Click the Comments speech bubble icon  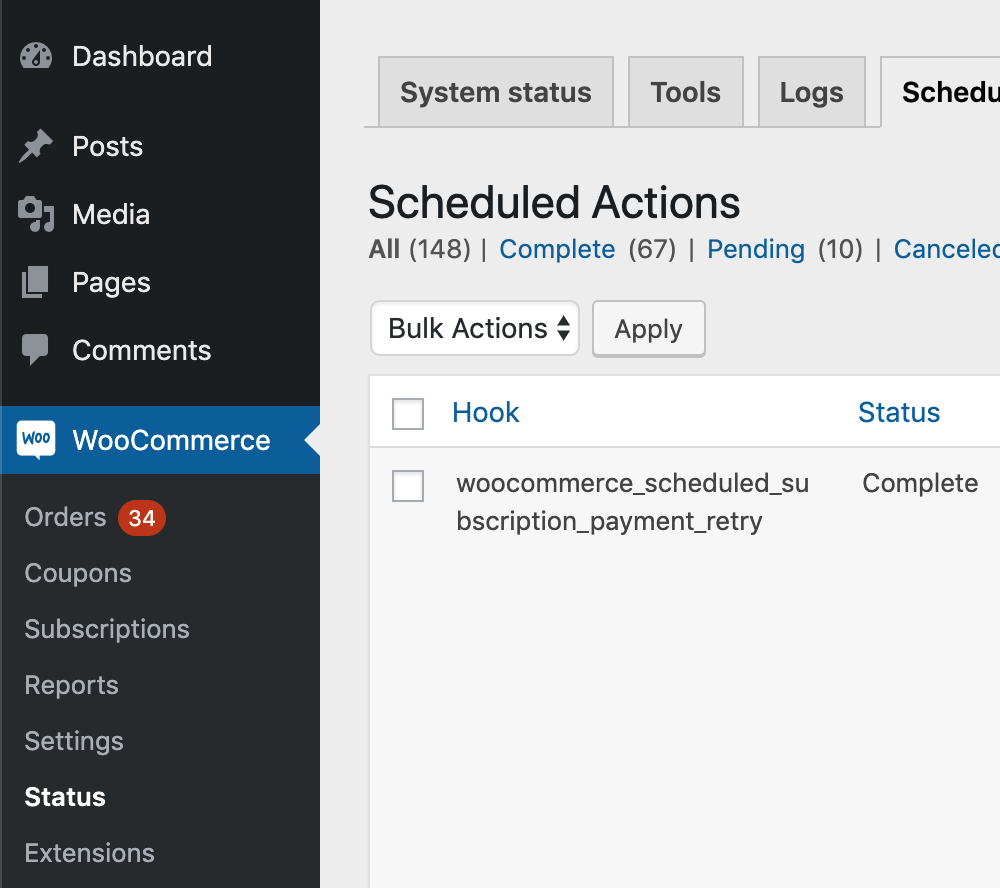click(x=36, y=350)
